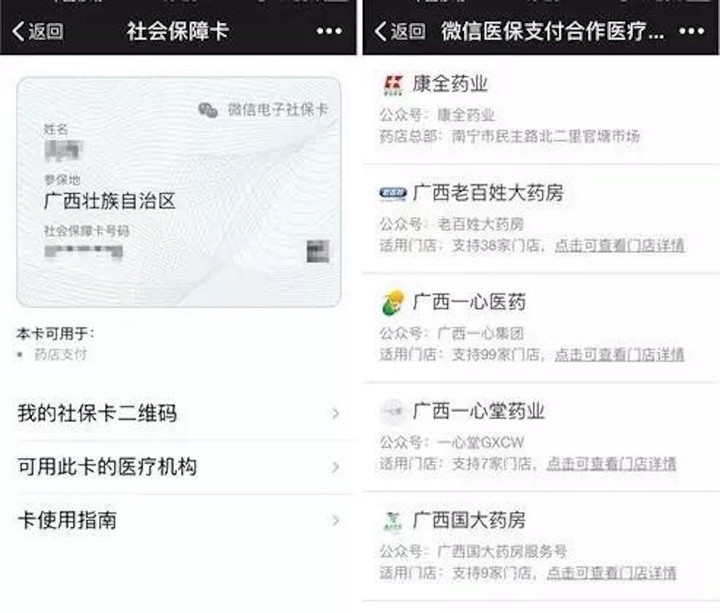This screenshot has height=613, width=720.
Task: Tap the 微信电子社保卡 card image
Action: point(179,192)
